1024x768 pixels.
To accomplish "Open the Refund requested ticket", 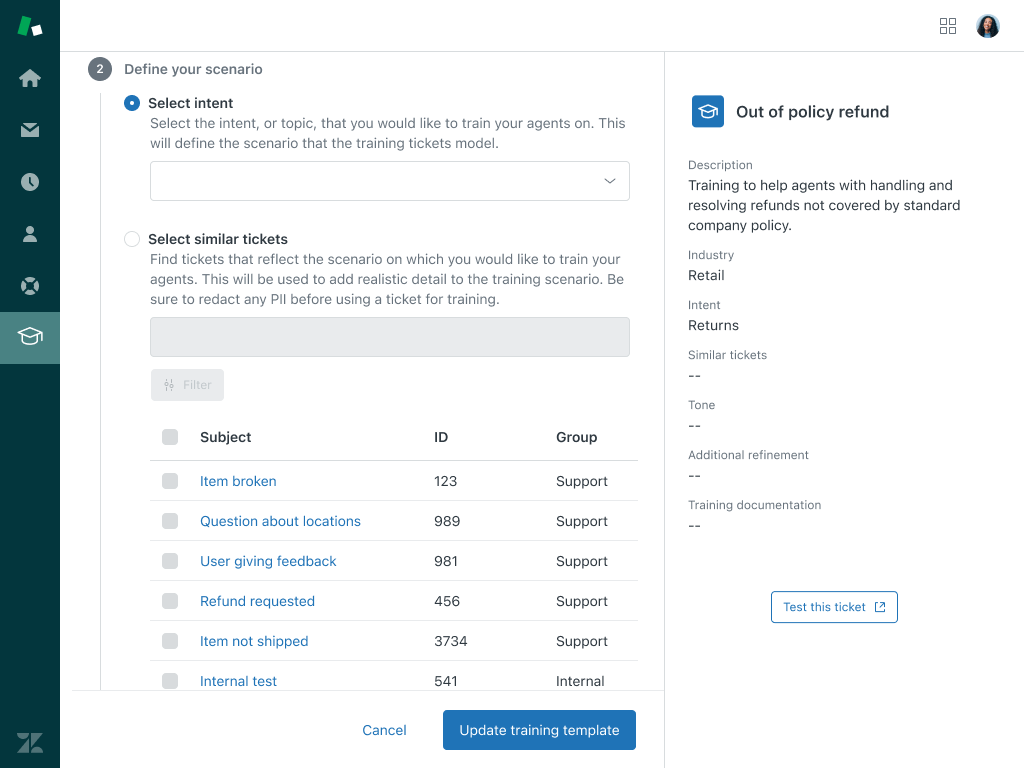I will pos(257,601).
